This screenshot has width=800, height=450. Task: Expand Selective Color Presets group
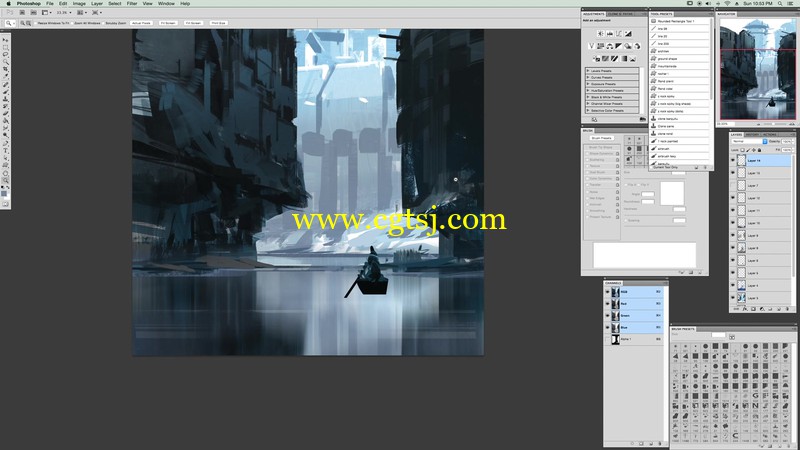pyautogui.click(x=588, y=110)
